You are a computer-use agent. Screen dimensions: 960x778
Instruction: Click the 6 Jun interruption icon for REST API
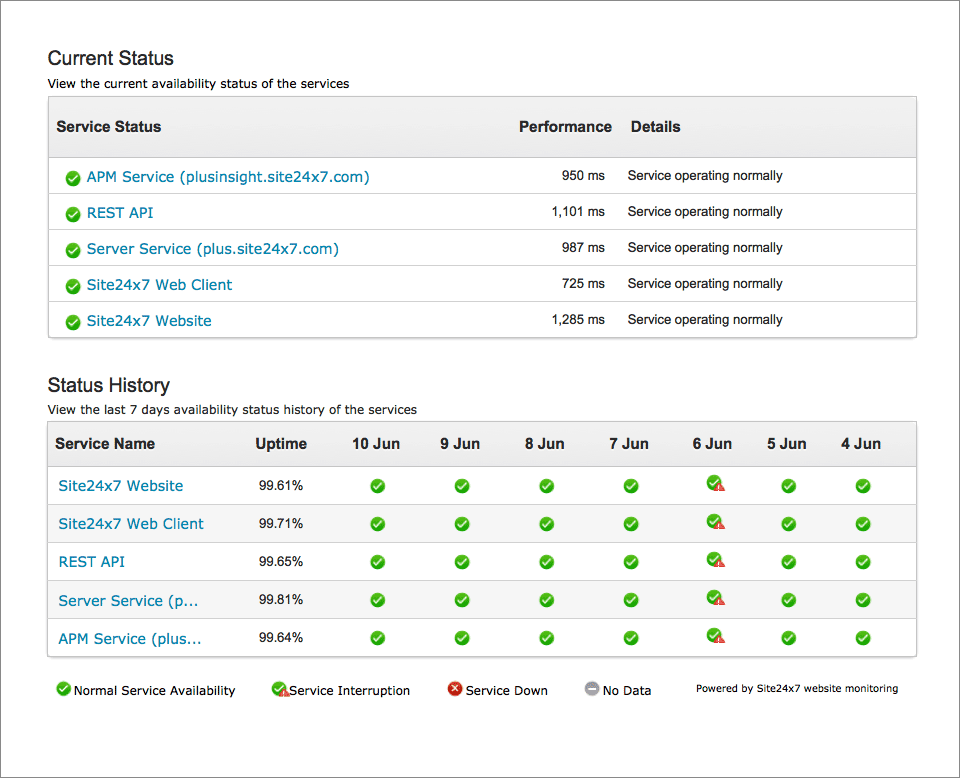(x=713, y=562)
